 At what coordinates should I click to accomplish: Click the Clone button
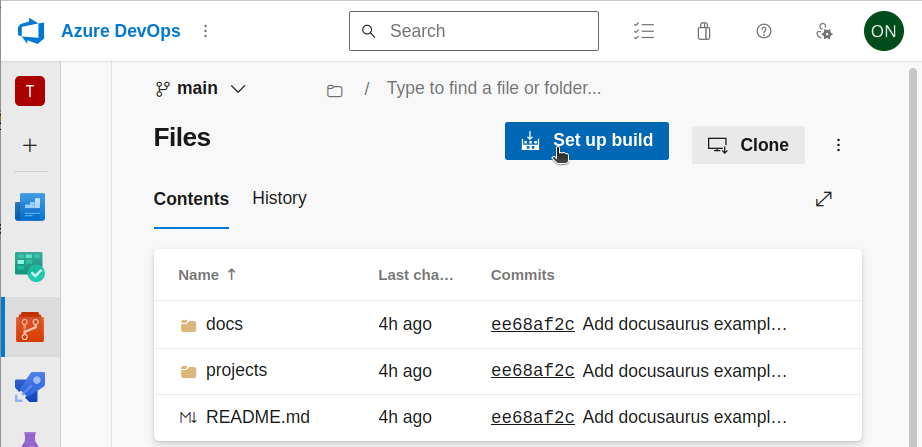(748, 145)
